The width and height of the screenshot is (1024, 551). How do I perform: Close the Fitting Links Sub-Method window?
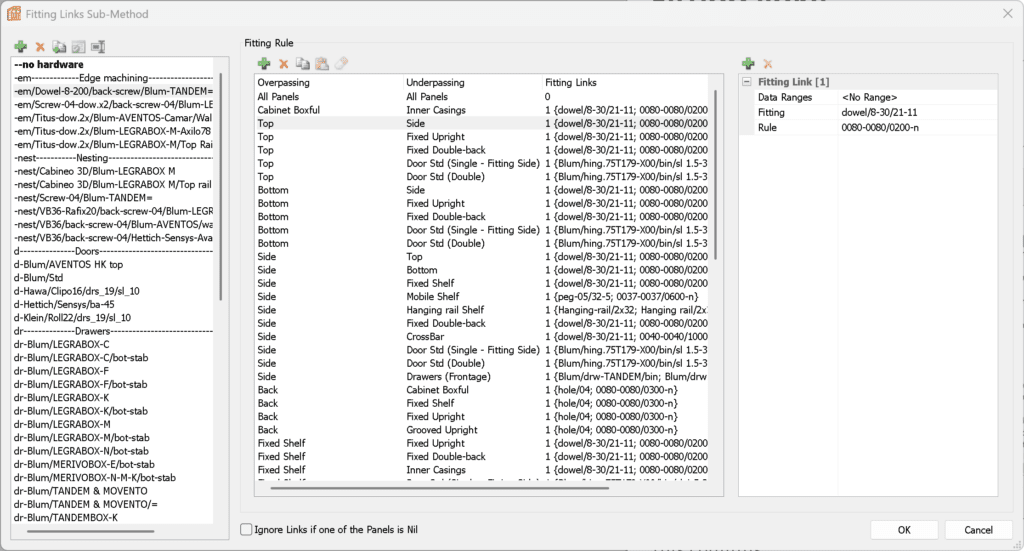coord(1008,13)
